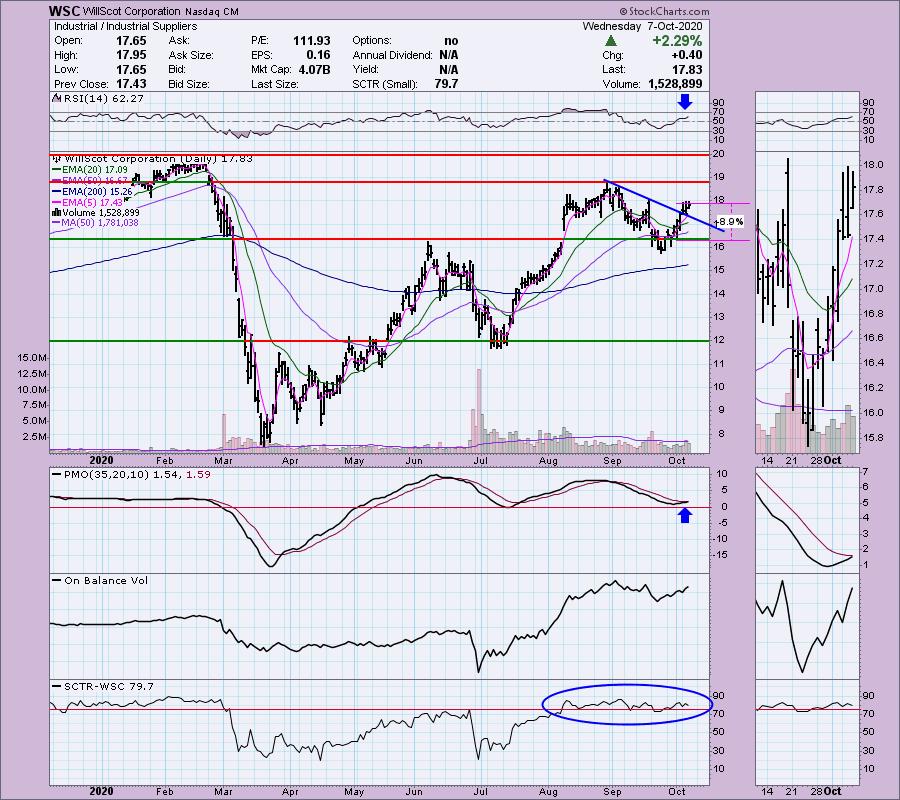
Task: Open the StockCharts.com credit link
Action: click(x=664, y=11)
